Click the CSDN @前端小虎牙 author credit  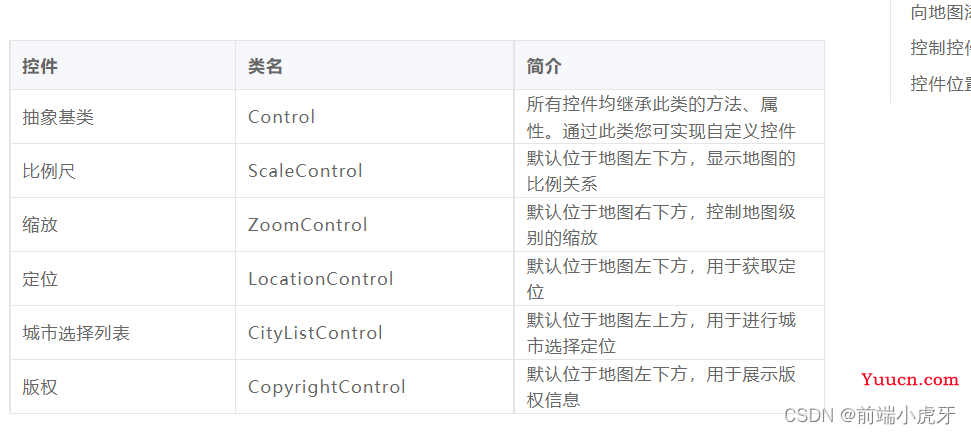[x=870, y=415]
